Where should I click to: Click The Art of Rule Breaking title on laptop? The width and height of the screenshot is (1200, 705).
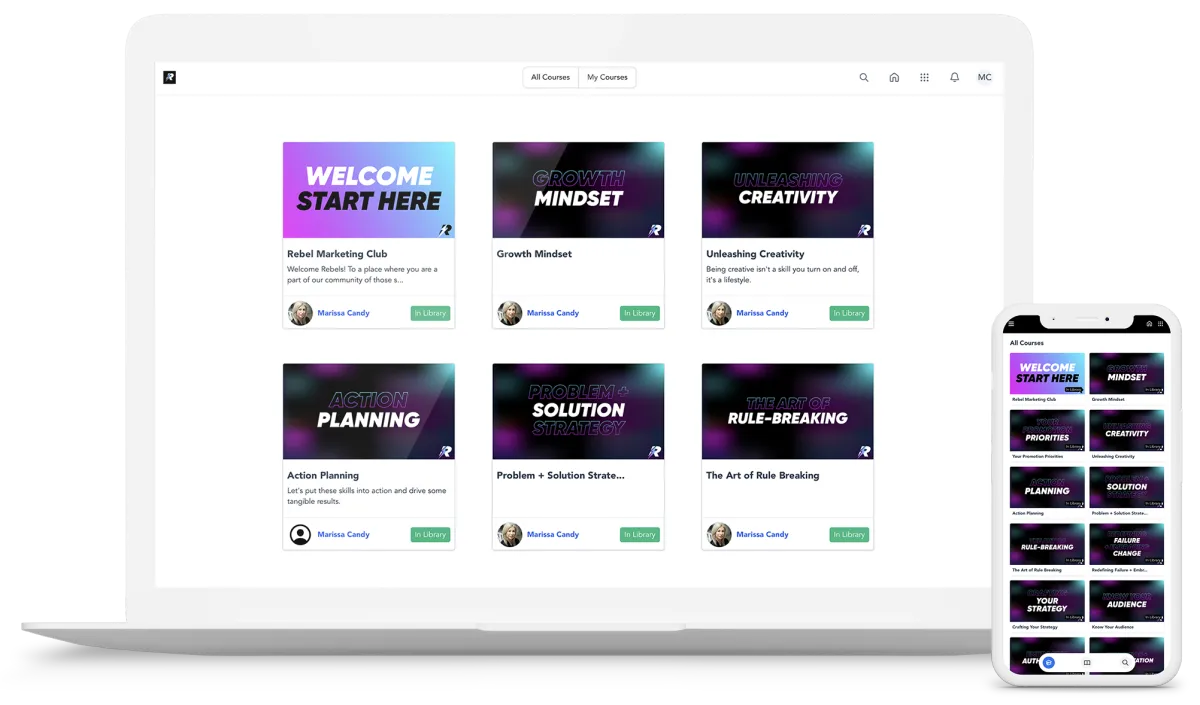click(762, 475)
